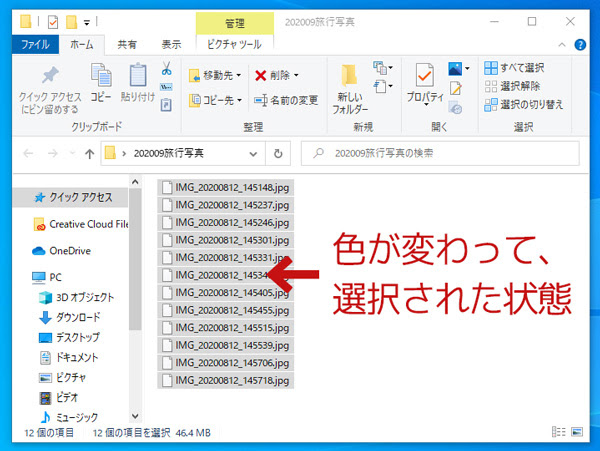Screen dimensions: 600x451
Task: Click Rename (名前の変更) in the ribbon
Action: click(286, 100)
